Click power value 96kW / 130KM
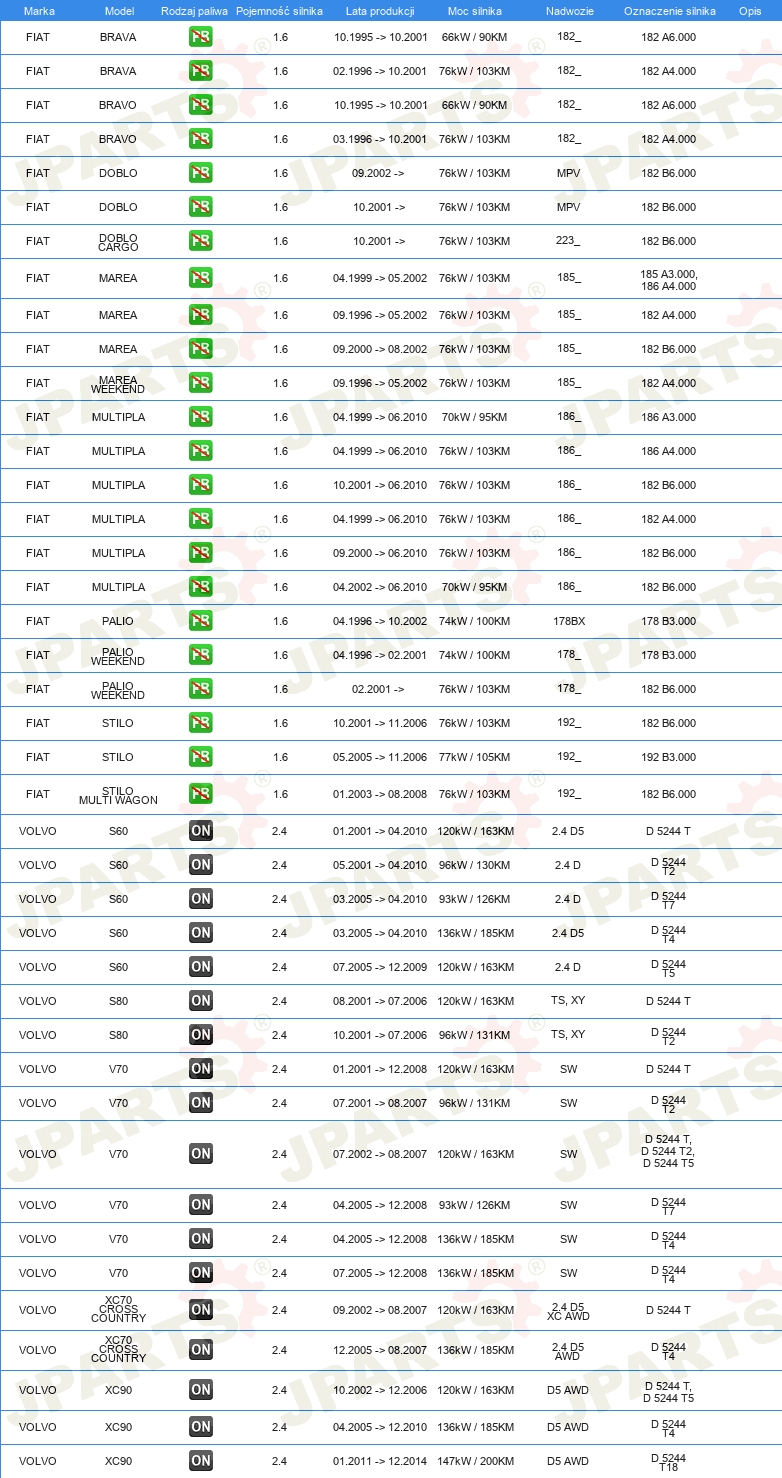782x1478 pixels. tap(476, 865)
